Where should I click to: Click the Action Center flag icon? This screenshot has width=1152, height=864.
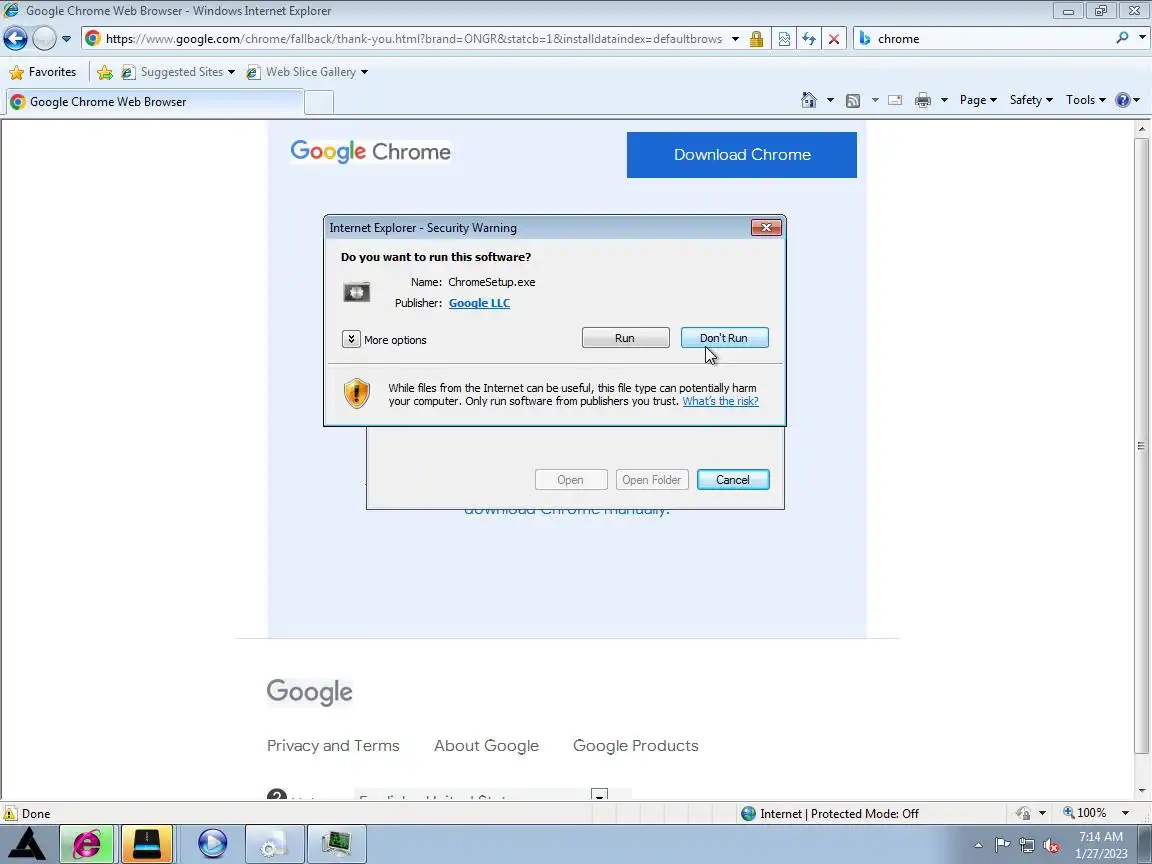pos(1002,845)
